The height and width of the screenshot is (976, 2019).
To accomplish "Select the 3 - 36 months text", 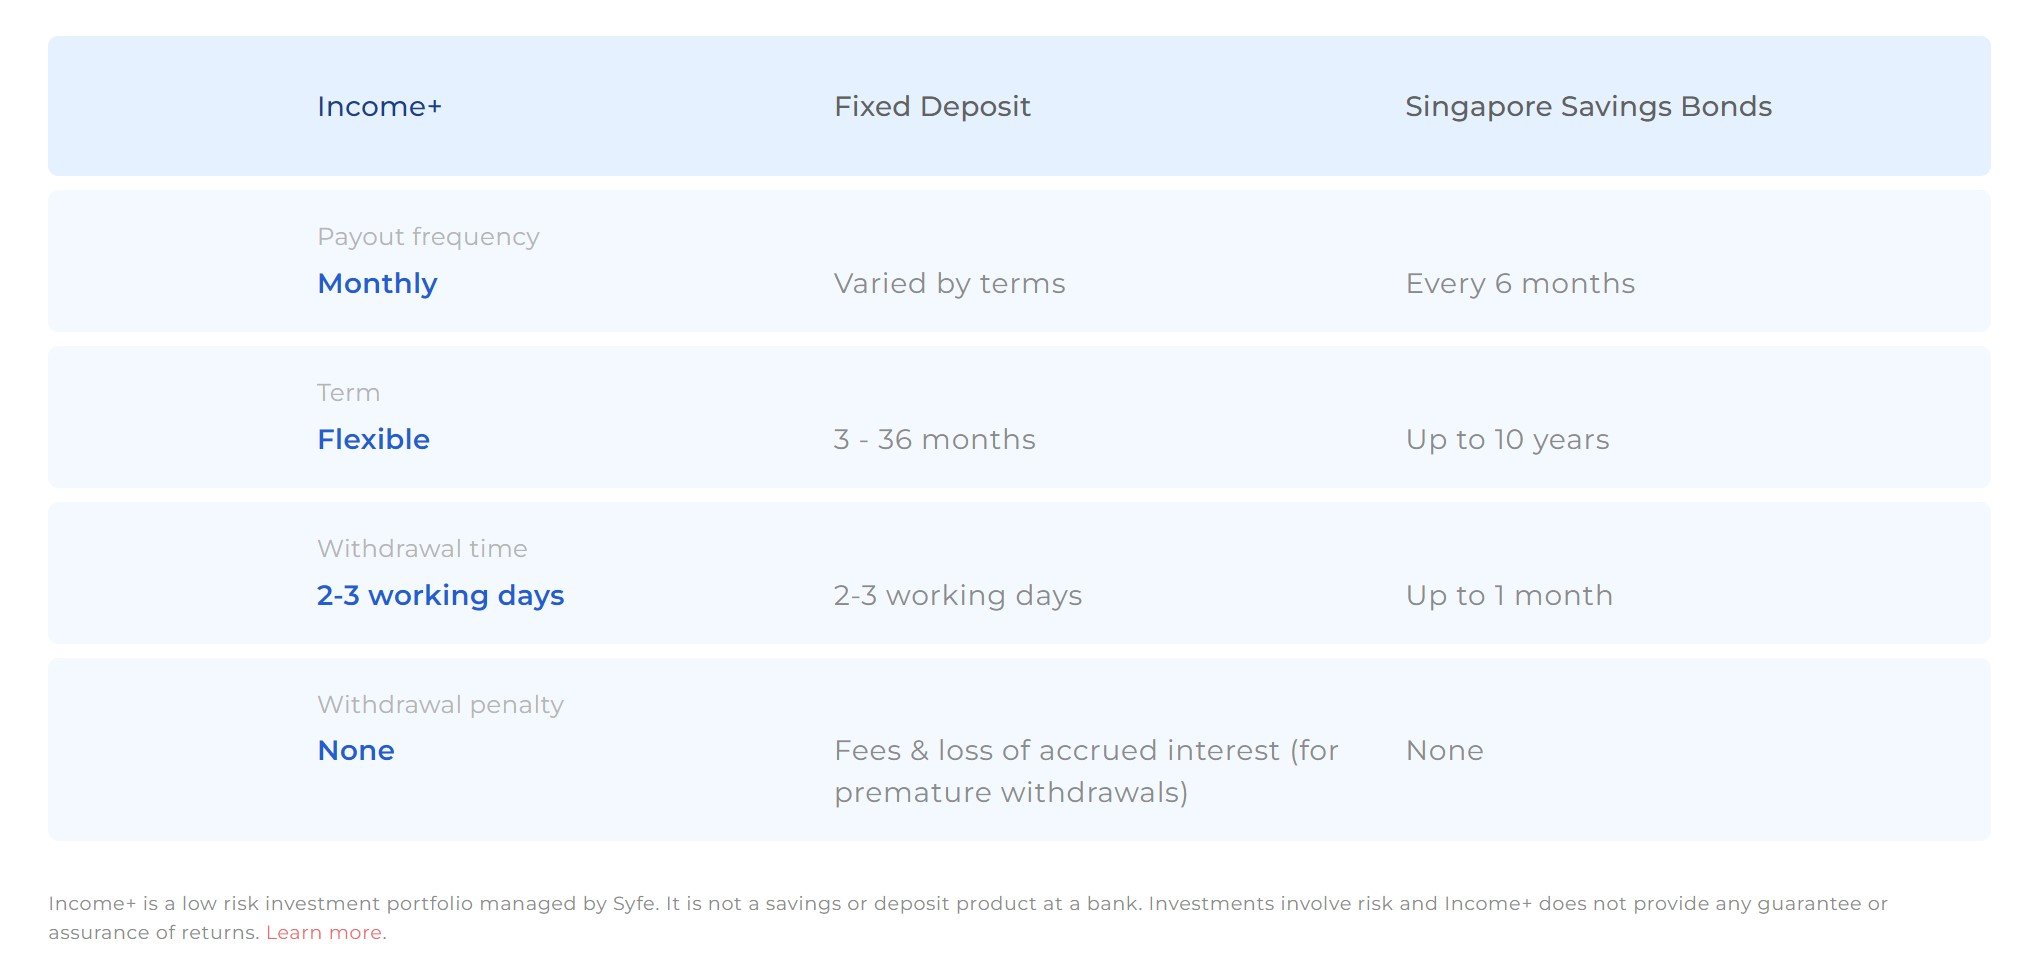I will (934, 440).
